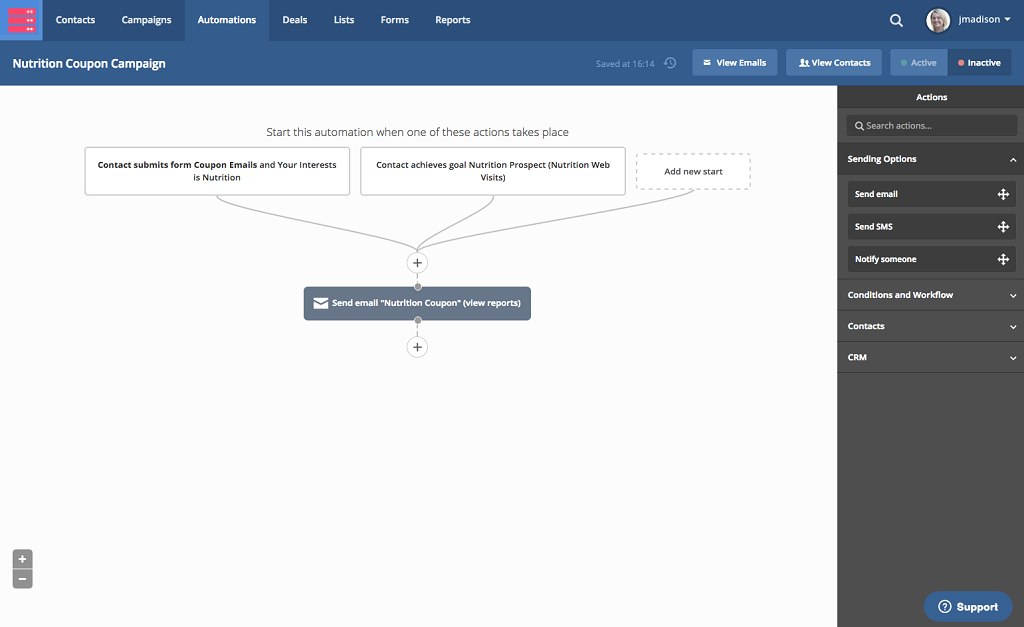The height and width of the screenshot is (627, 1024).
Task: Click the View Emails button
Action: click(x=734, y=63)
